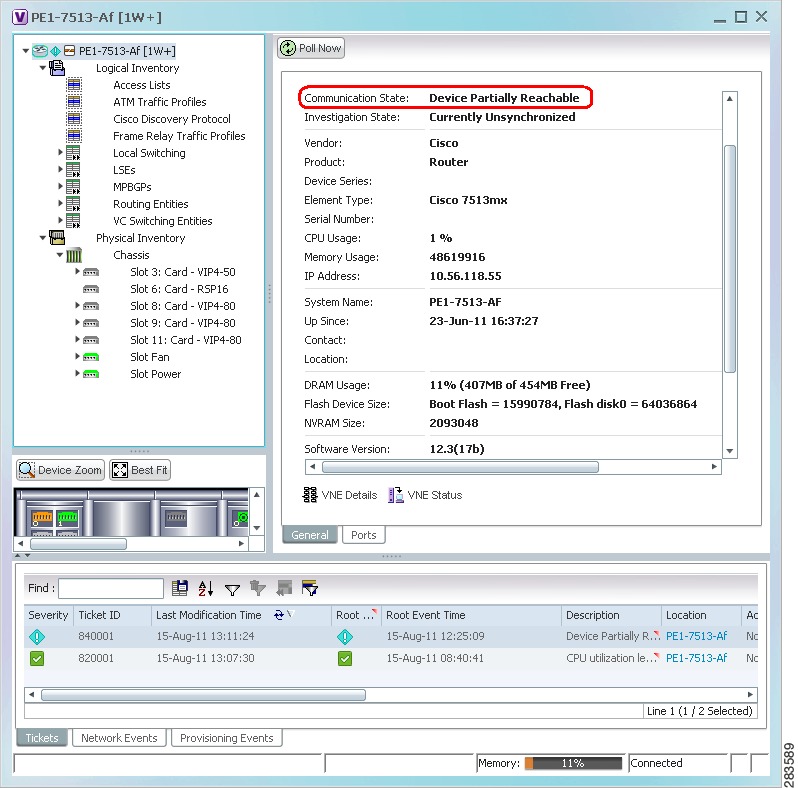Click root icon in ticket 840001 row
This screenshot has height=788, width=798.
tap(345, 636)
